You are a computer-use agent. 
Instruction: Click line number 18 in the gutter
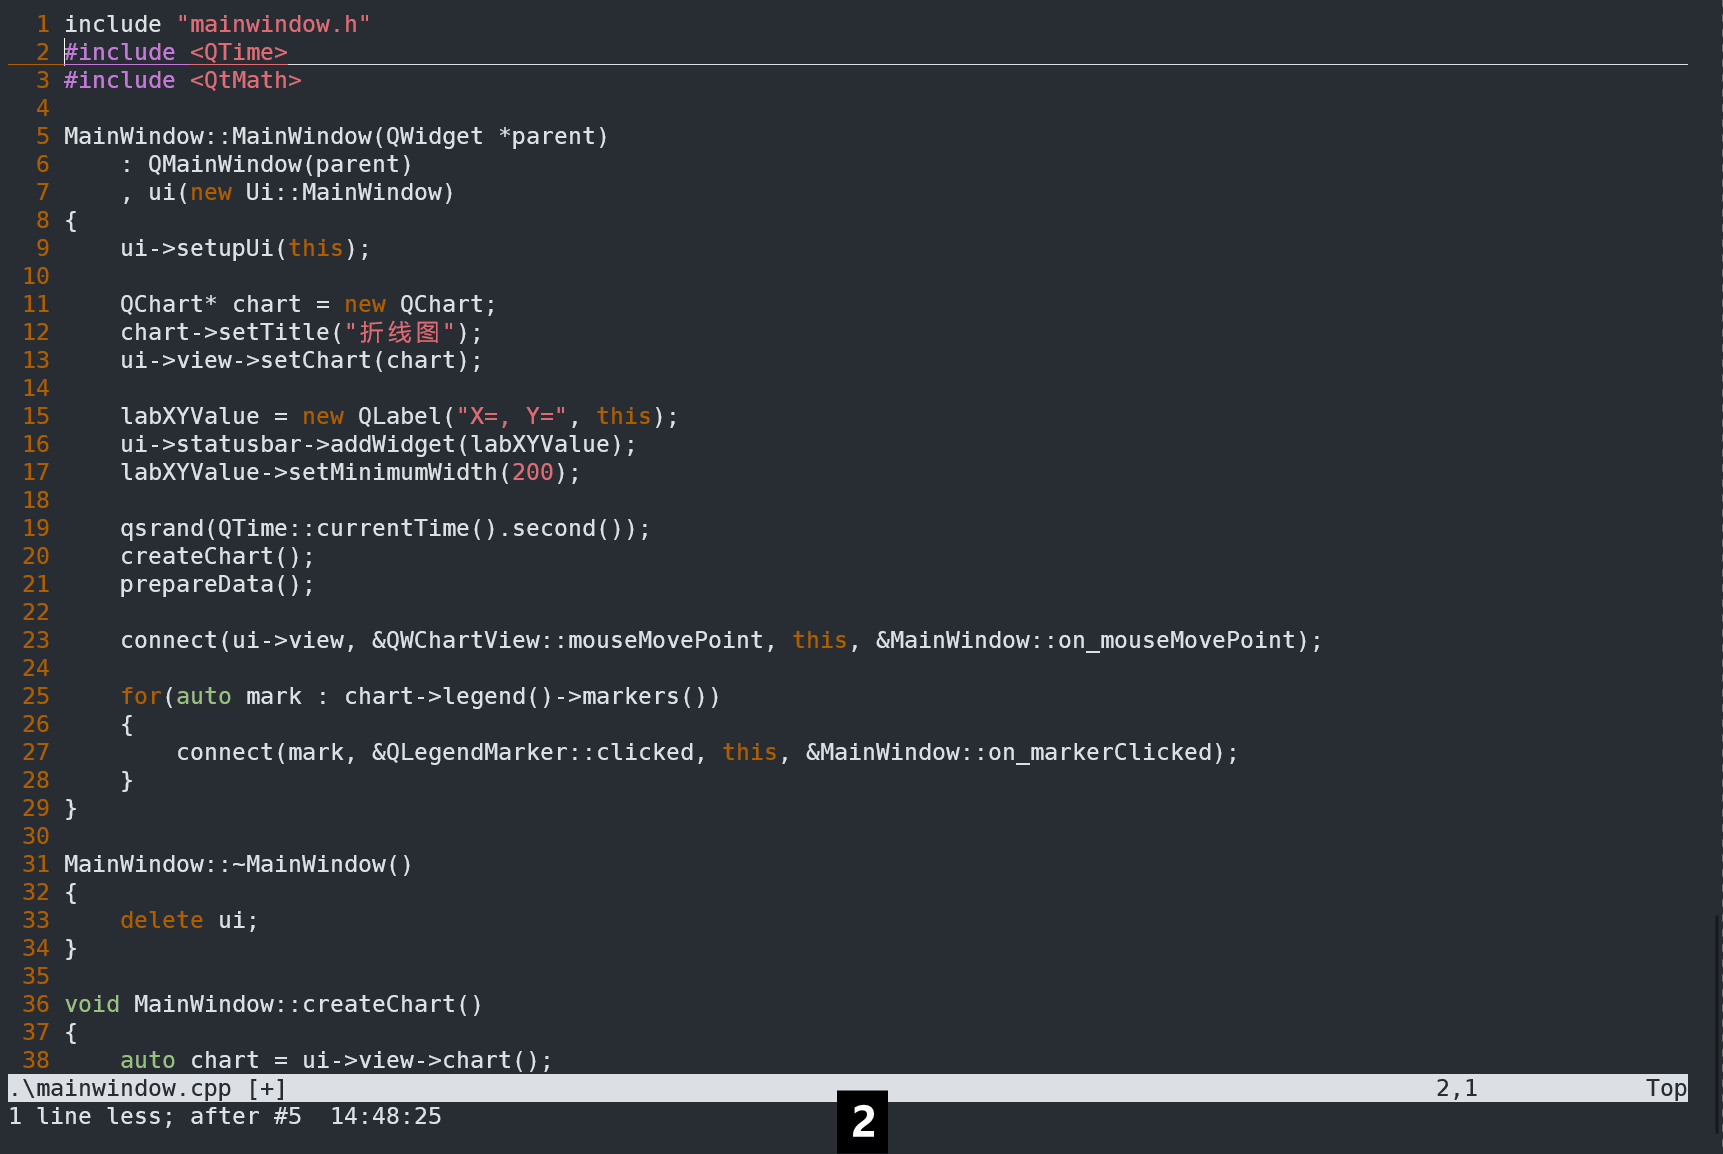coord(36,500)
